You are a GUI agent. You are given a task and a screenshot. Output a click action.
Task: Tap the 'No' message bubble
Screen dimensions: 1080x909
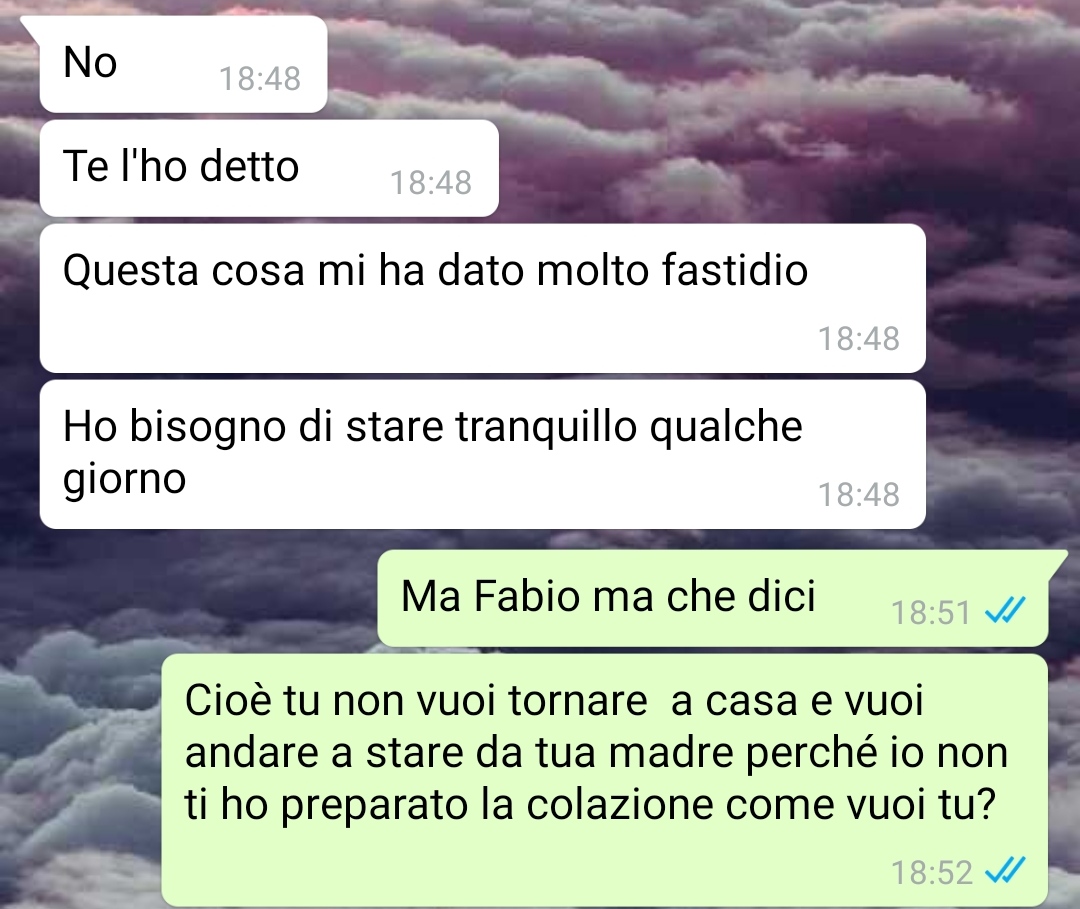coord(183,63)
